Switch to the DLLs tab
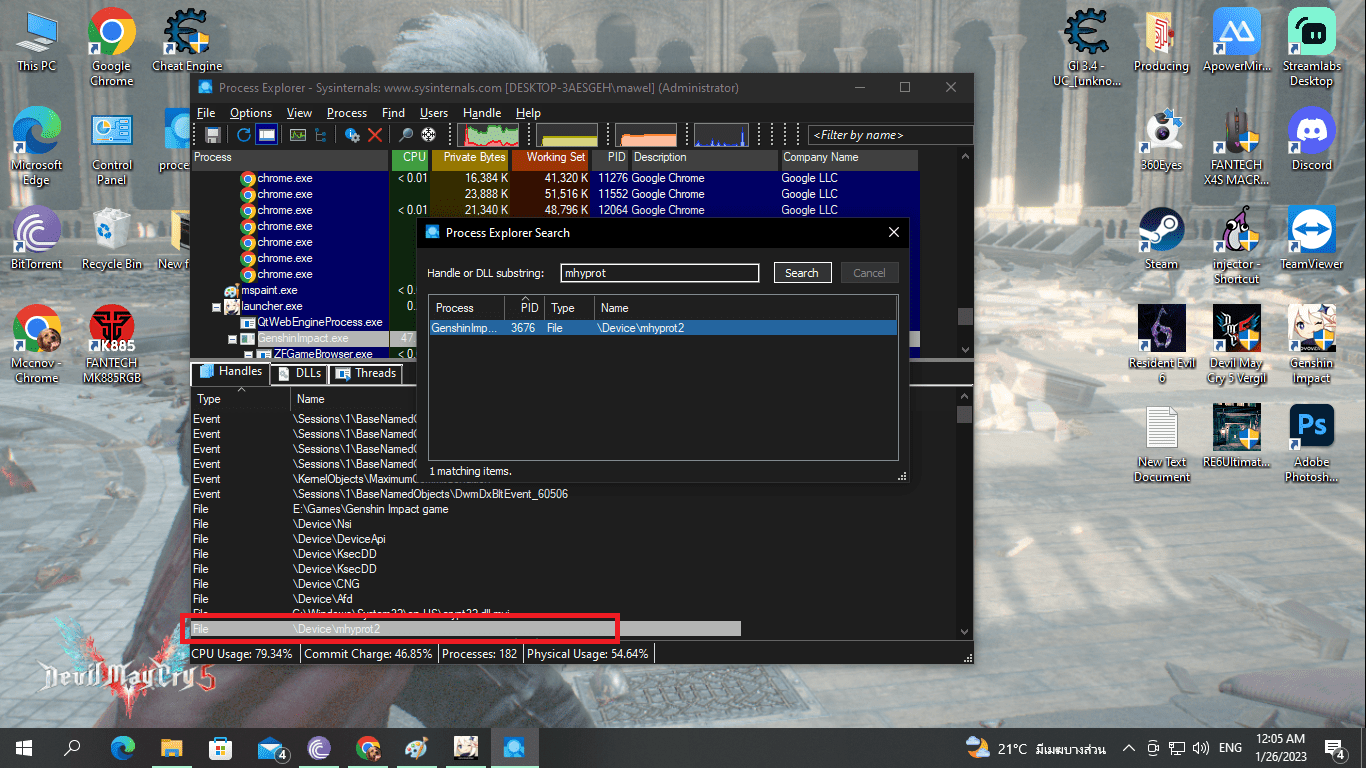Viewport: 1366px width, 768px height. pyautogui.click(x=299, y=373)
